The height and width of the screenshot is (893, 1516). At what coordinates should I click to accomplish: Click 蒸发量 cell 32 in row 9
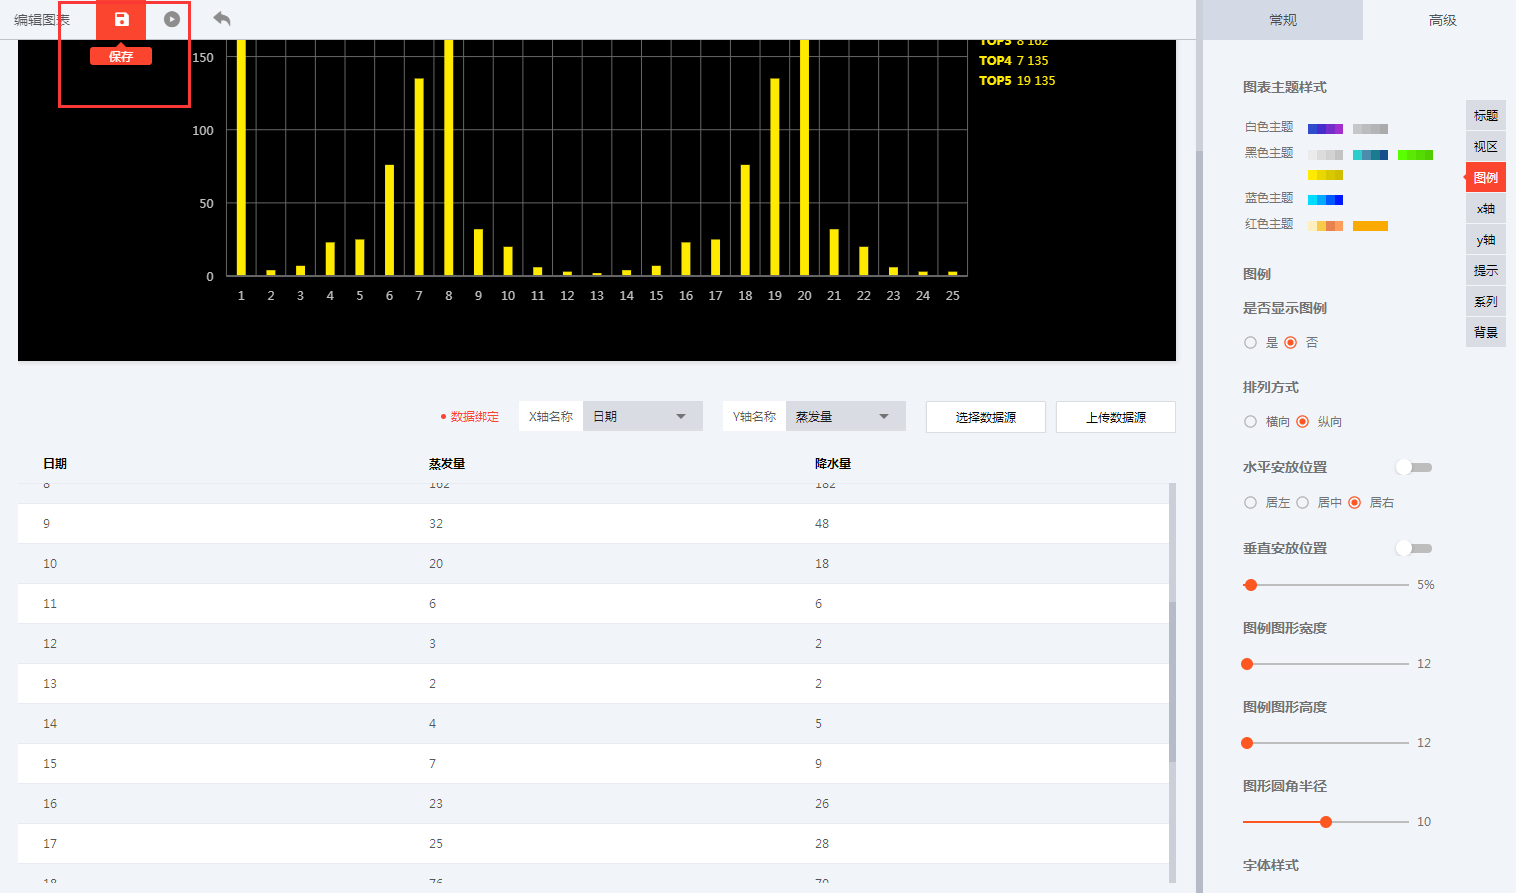point(436,524)
